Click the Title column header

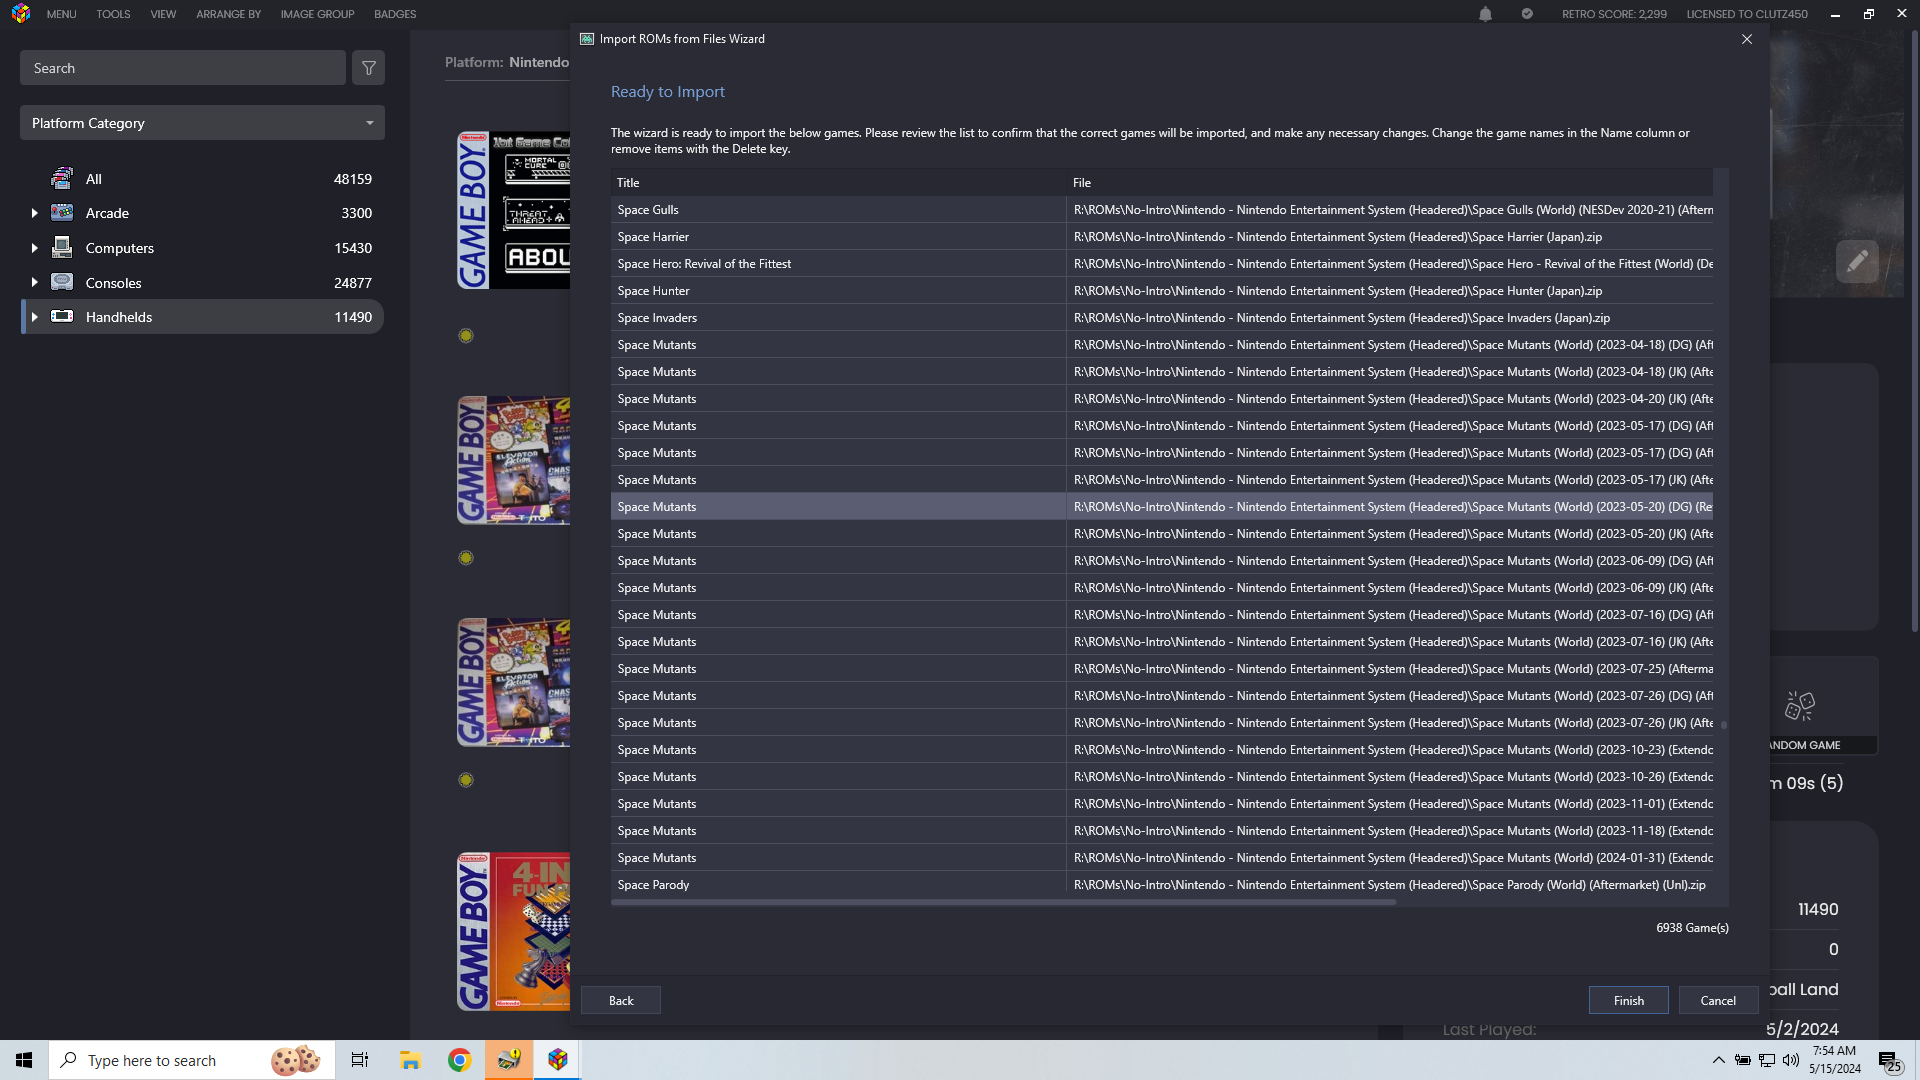(838, 182)
